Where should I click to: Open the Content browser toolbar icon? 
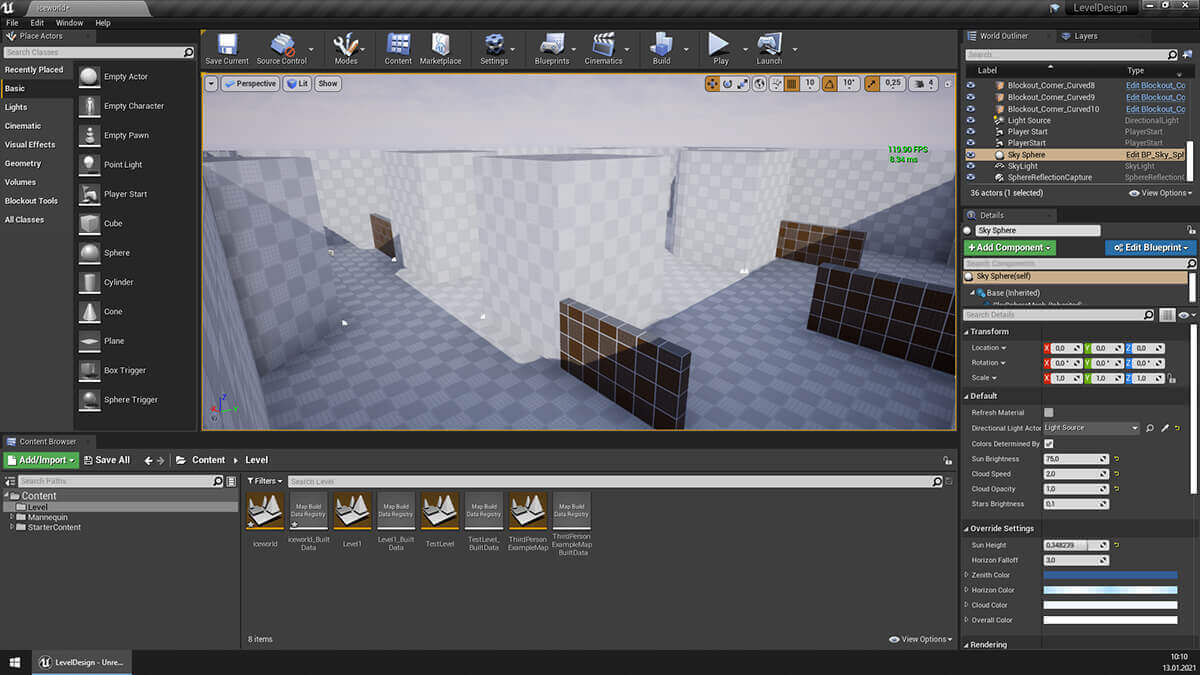[398, 46]
